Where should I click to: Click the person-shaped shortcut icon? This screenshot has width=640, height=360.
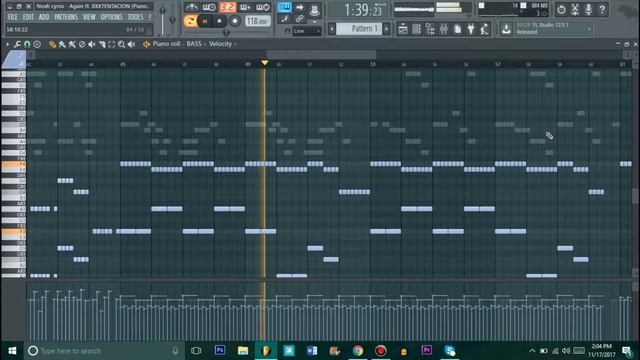[484, 29]
